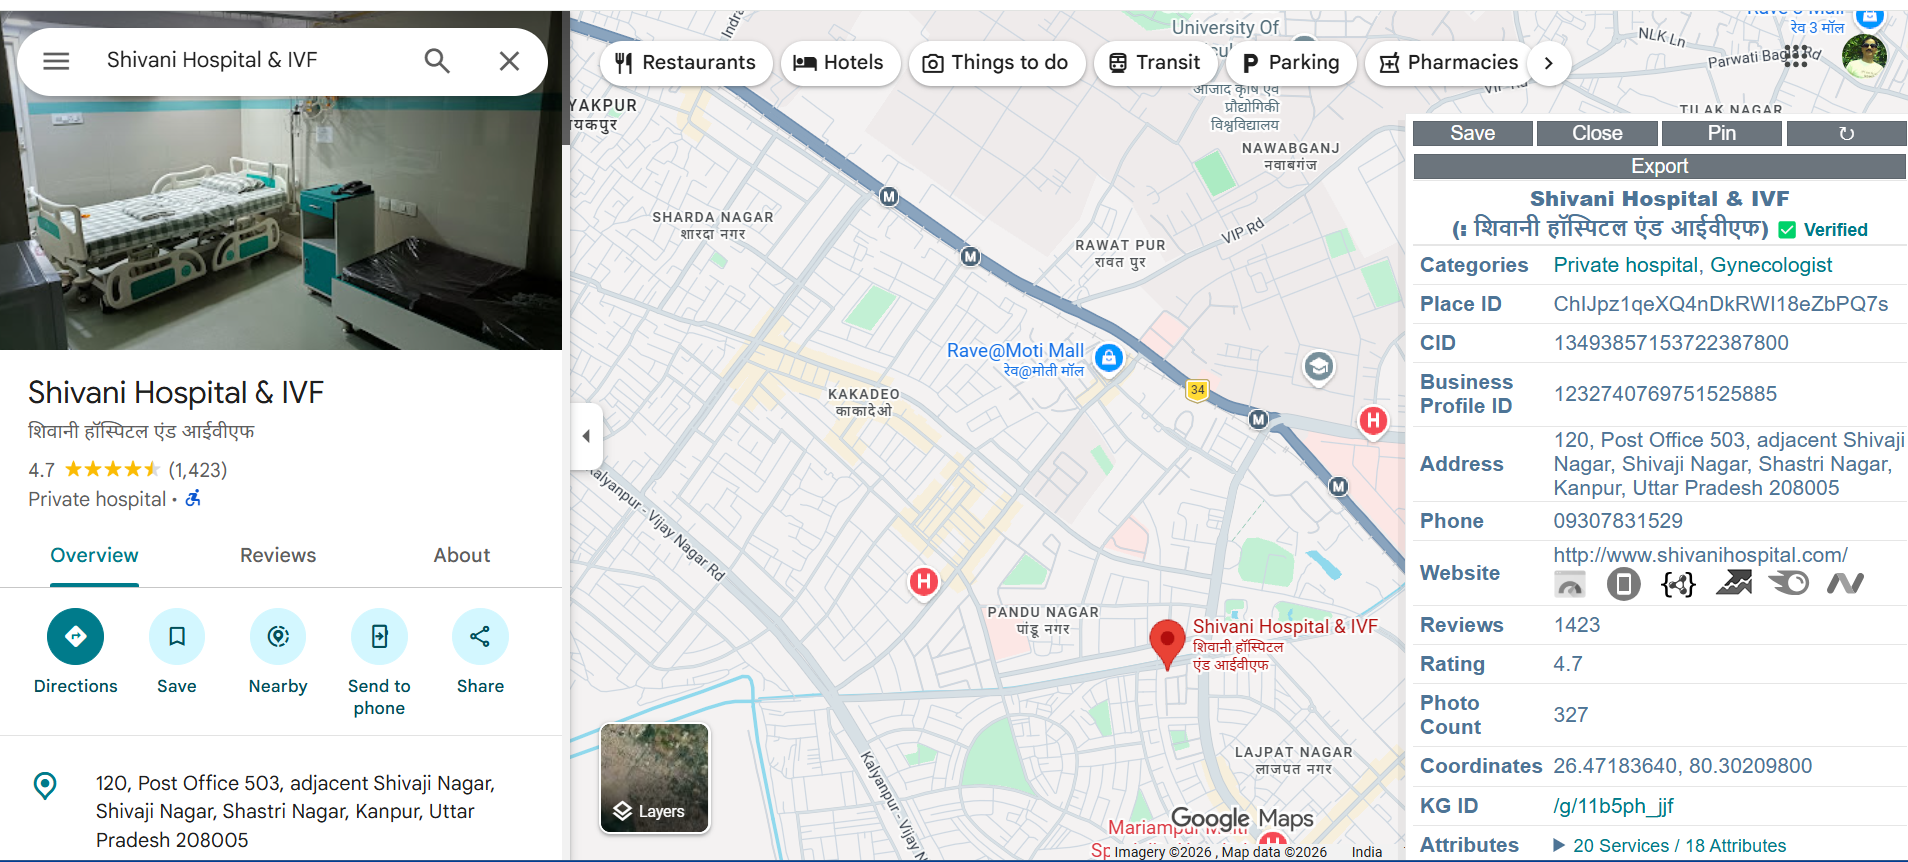The width and height of the screenshot is (1908, 862).
Task: Select the Transit filter chip
Action: coord(1155,63)
